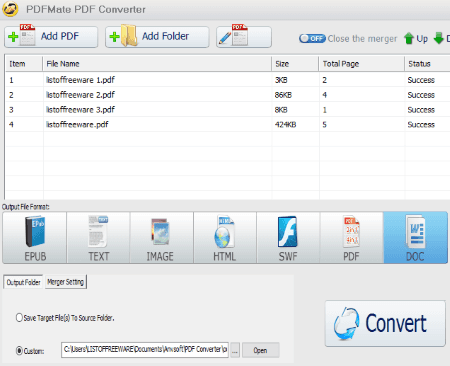Click the Convert button
The height and width of the screenshot is (366, 450).
385,323
